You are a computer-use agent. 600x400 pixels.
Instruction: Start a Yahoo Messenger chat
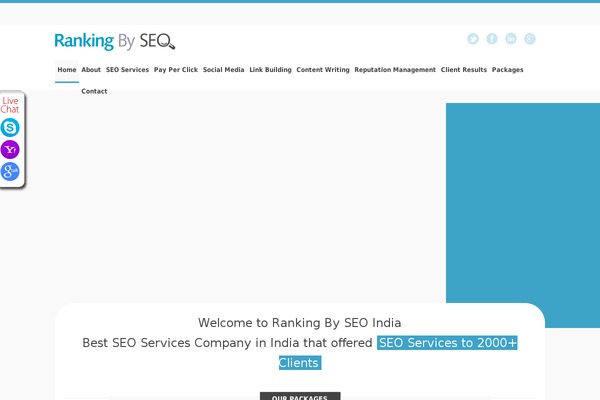(10, 149)
